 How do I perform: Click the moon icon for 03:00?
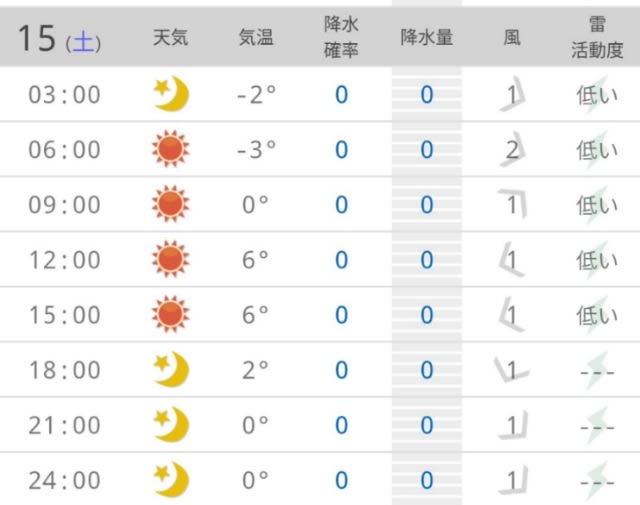click(x=171, y=94)
